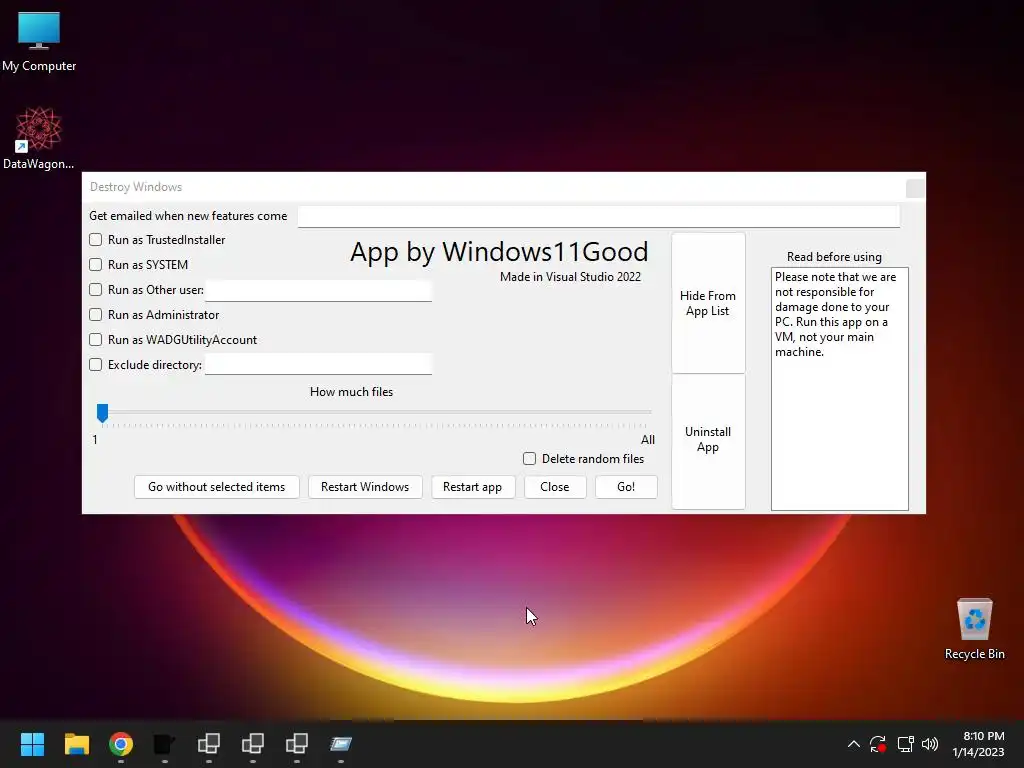
Task: Enable Run as SYSTEM checkbox
Action: point(95,264)
